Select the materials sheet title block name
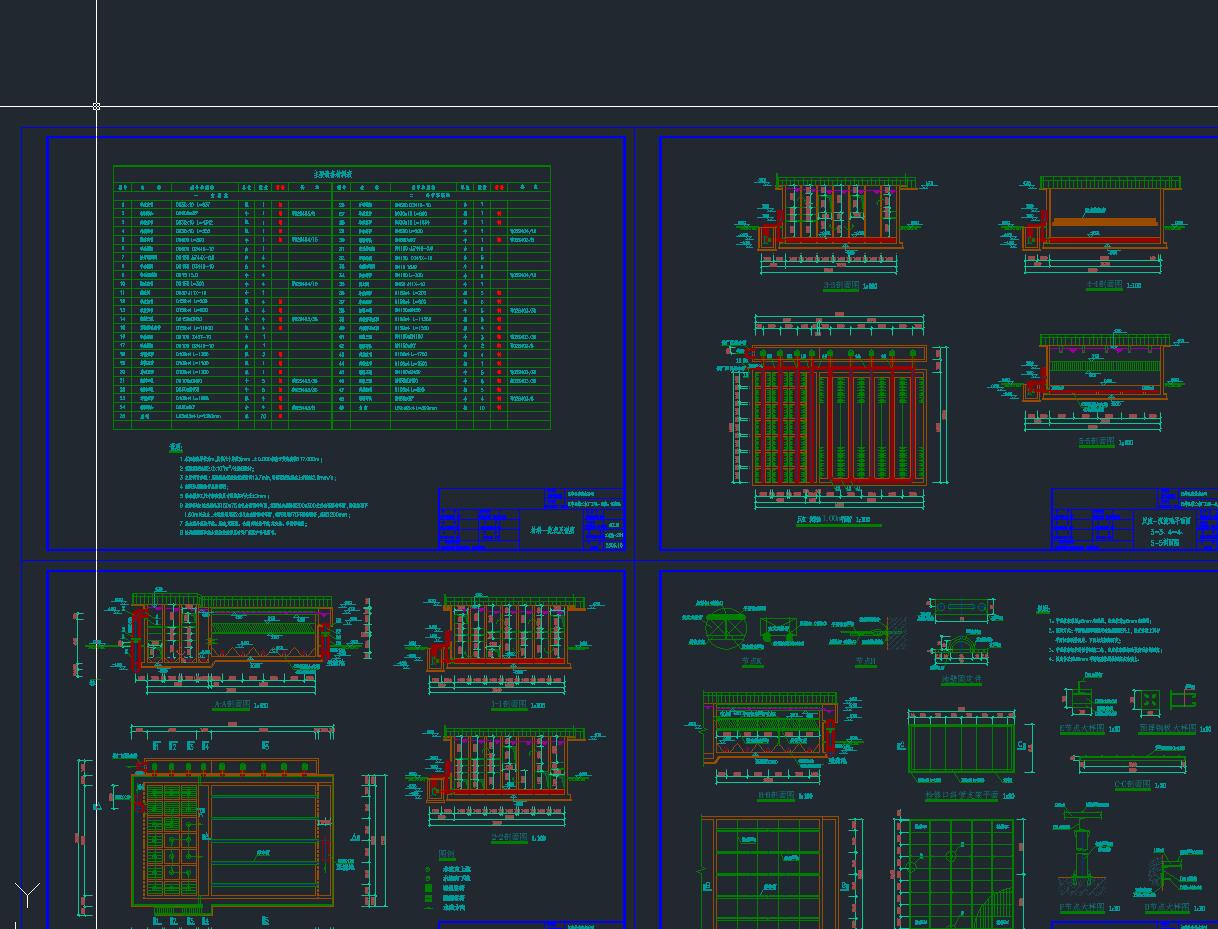This screenshot has height=929, width=1218. pyautogui.click(x=552, y=531)
